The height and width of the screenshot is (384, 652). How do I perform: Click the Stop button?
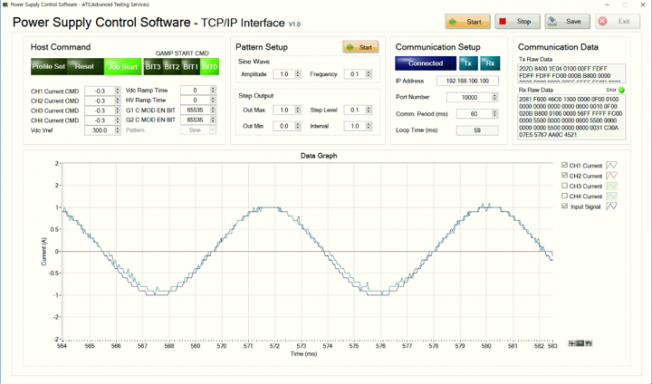(518, 22)
